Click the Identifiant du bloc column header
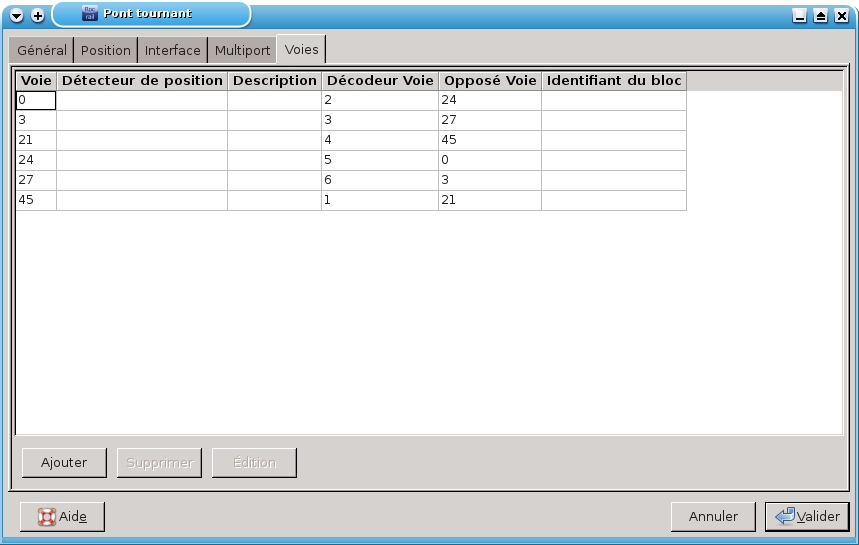This screenshot has height=545, width=859. (614, 80)
